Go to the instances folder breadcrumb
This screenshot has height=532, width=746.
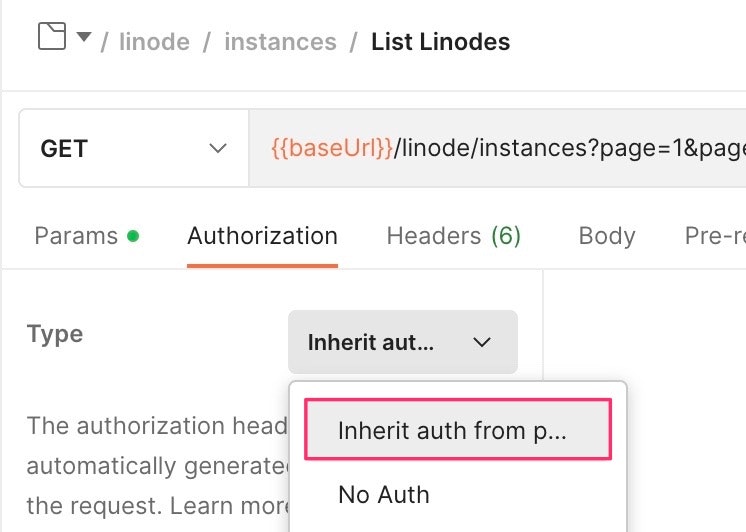tap(280, 42)
